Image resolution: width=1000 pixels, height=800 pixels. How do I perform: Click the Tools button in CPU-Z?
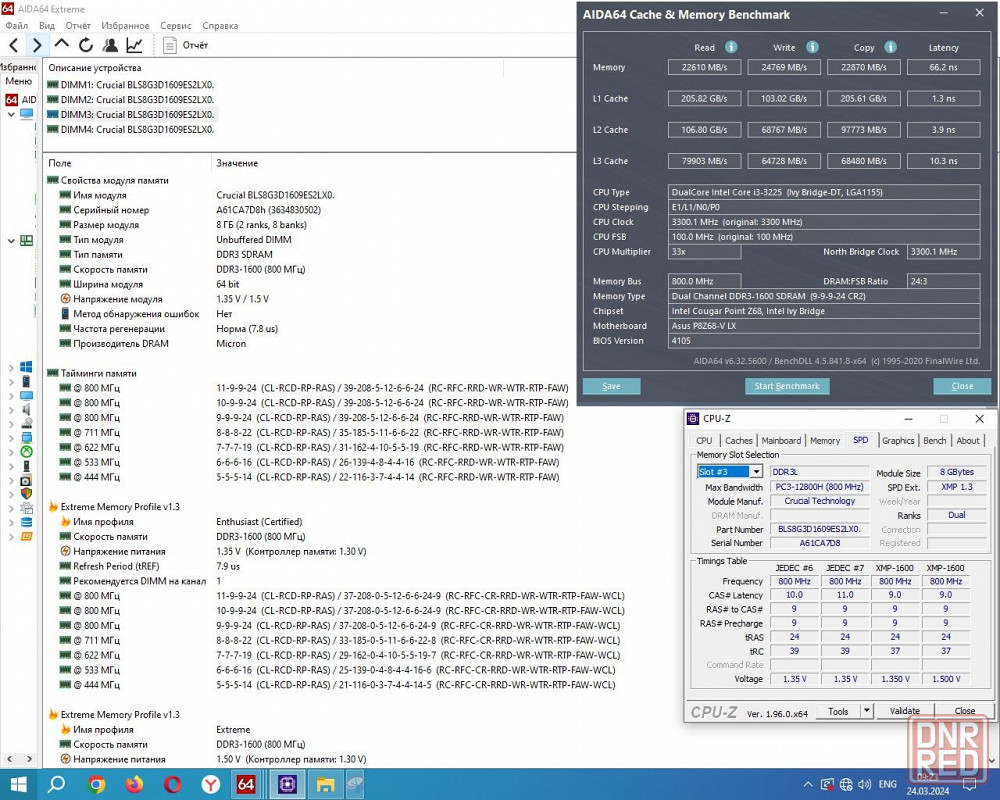(838, 711)
